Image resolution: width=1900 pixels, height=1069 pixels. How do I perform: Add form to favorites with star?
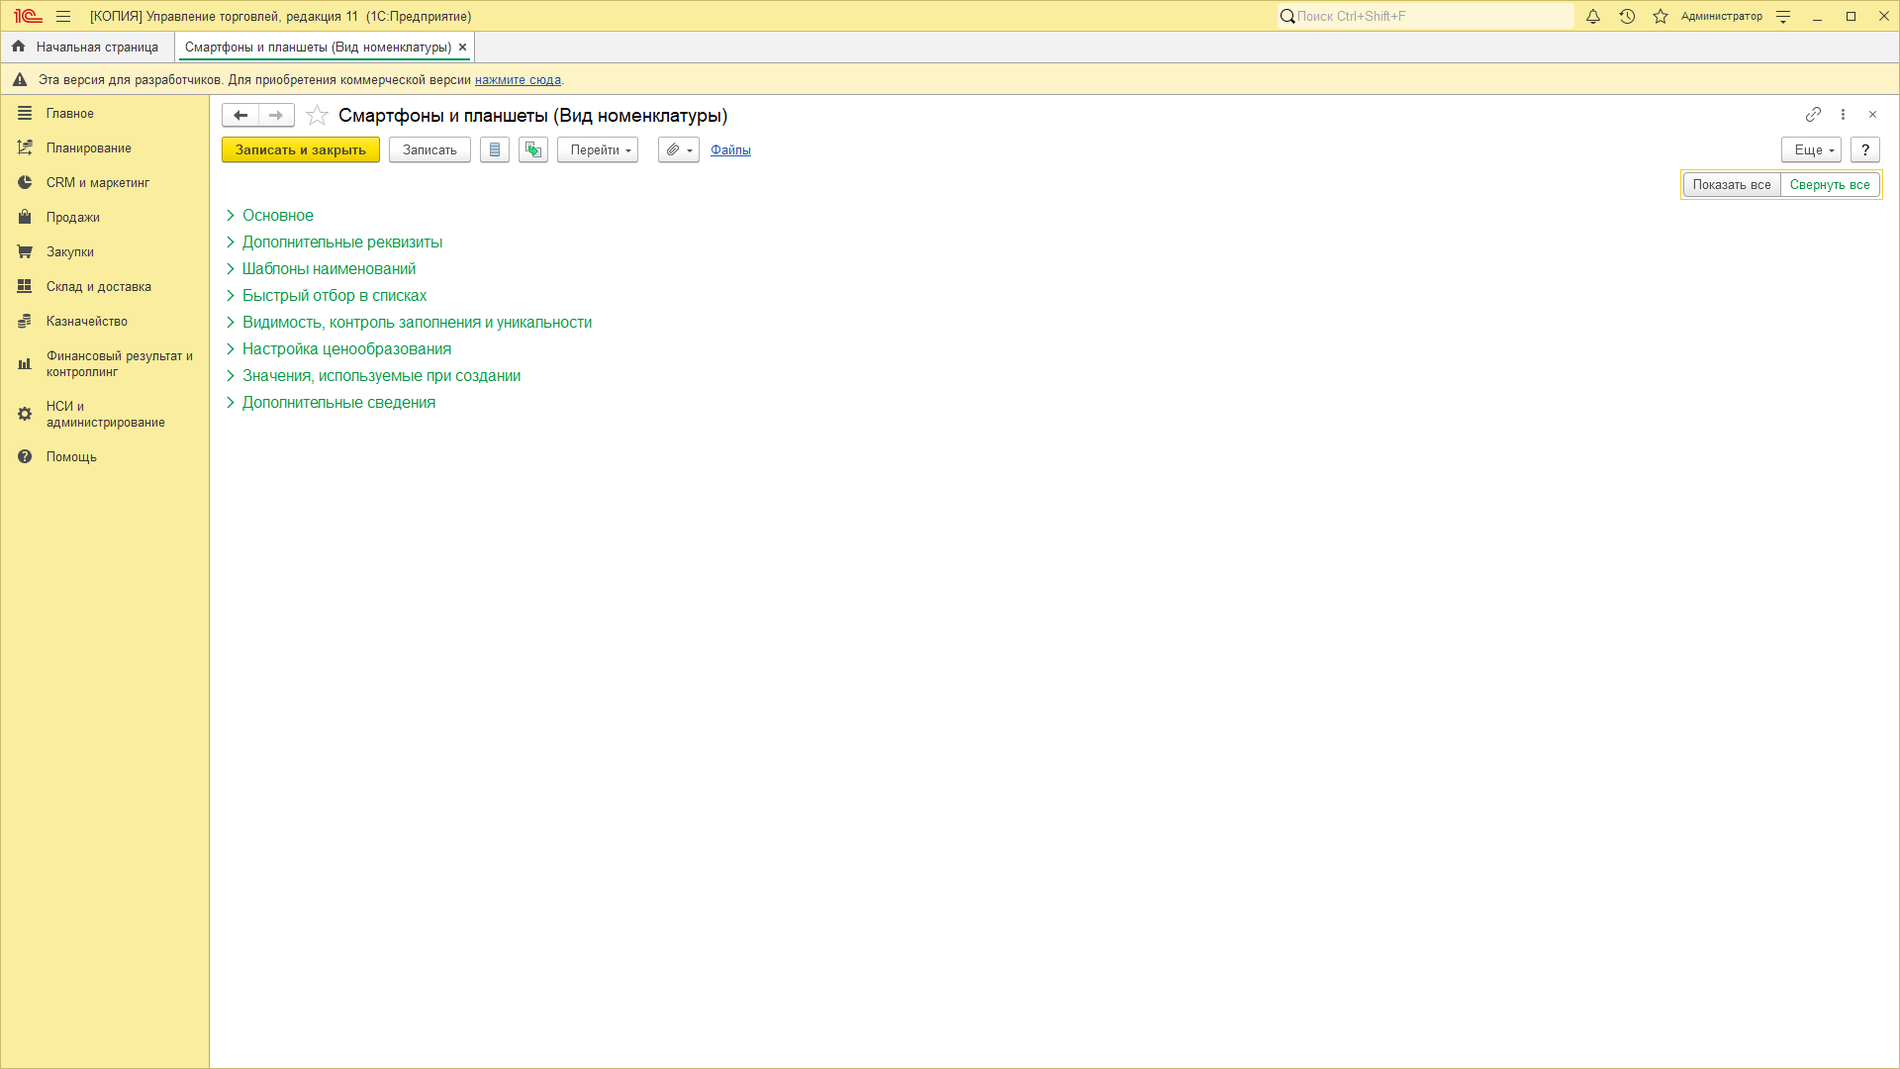click(316, 115)
